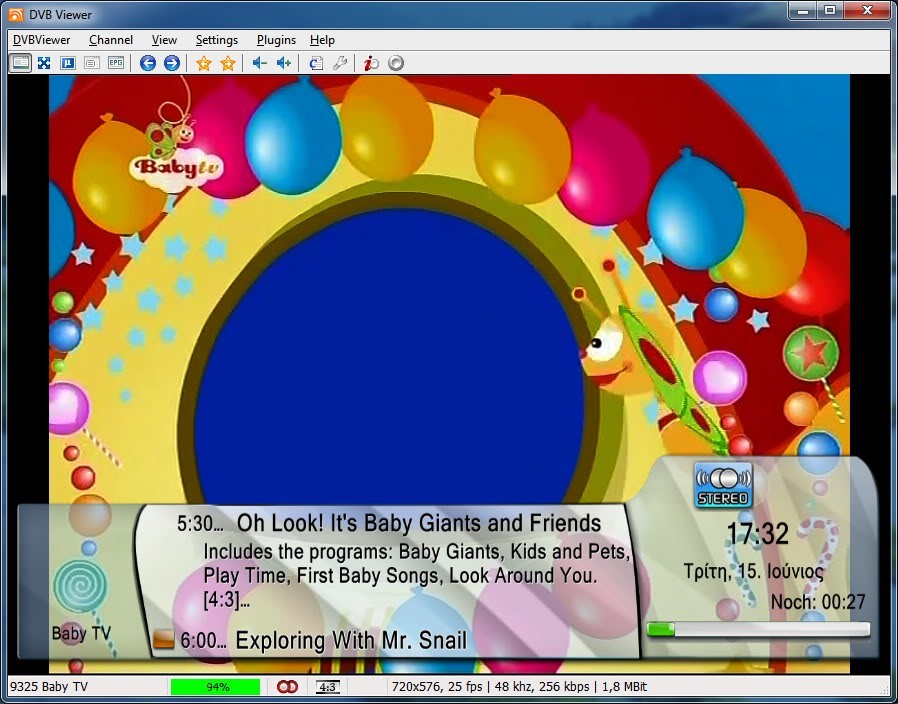Go to previous channel with left arrow
This screenshot has width=898, height=704.
148,62
